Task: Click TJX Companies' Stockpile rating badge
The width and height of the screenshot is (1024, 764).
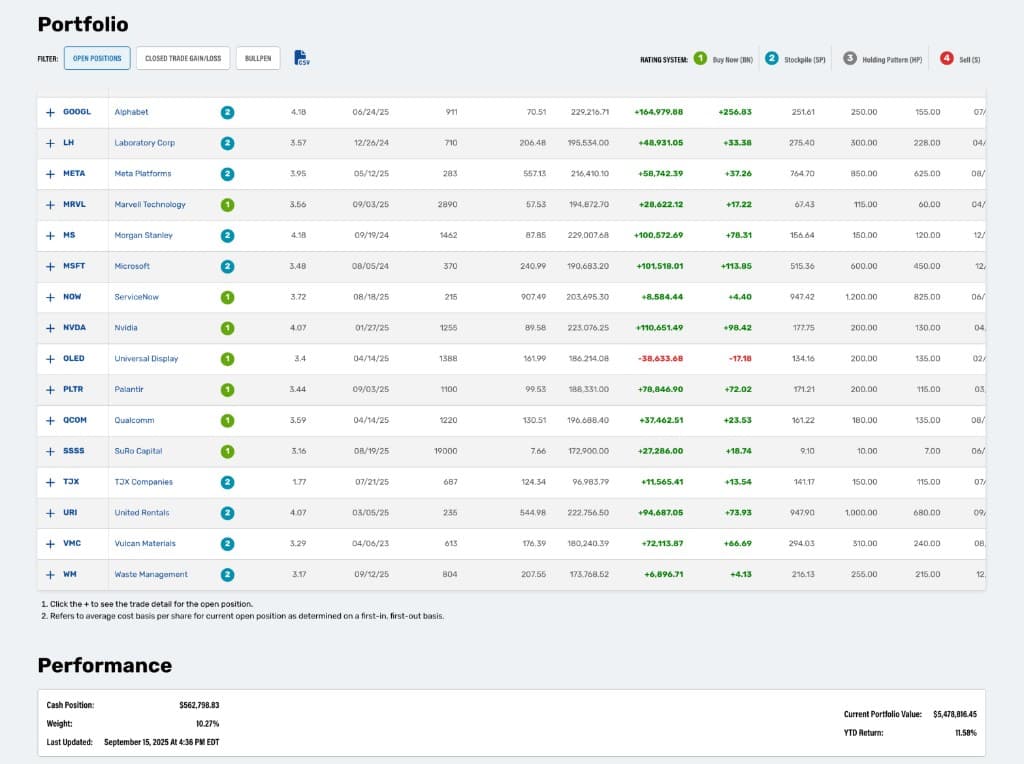Action: 227,483
